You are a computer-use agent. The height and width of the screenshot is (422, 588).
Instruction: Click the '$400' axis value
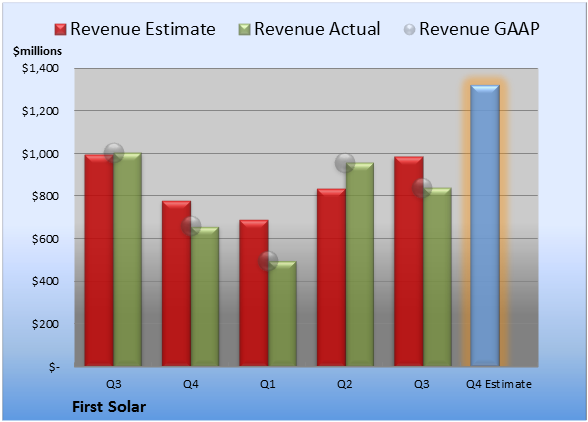[45, 281]
